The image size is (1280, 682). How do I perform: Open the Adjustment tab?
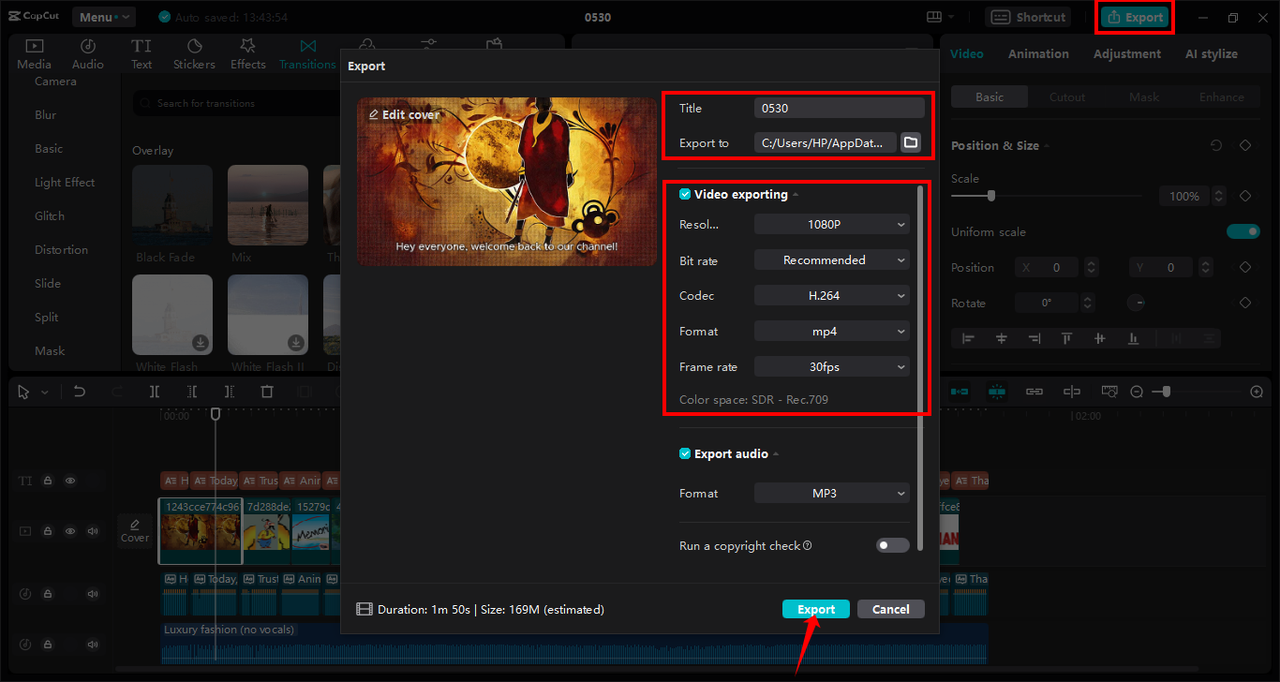coord(1127,54)
